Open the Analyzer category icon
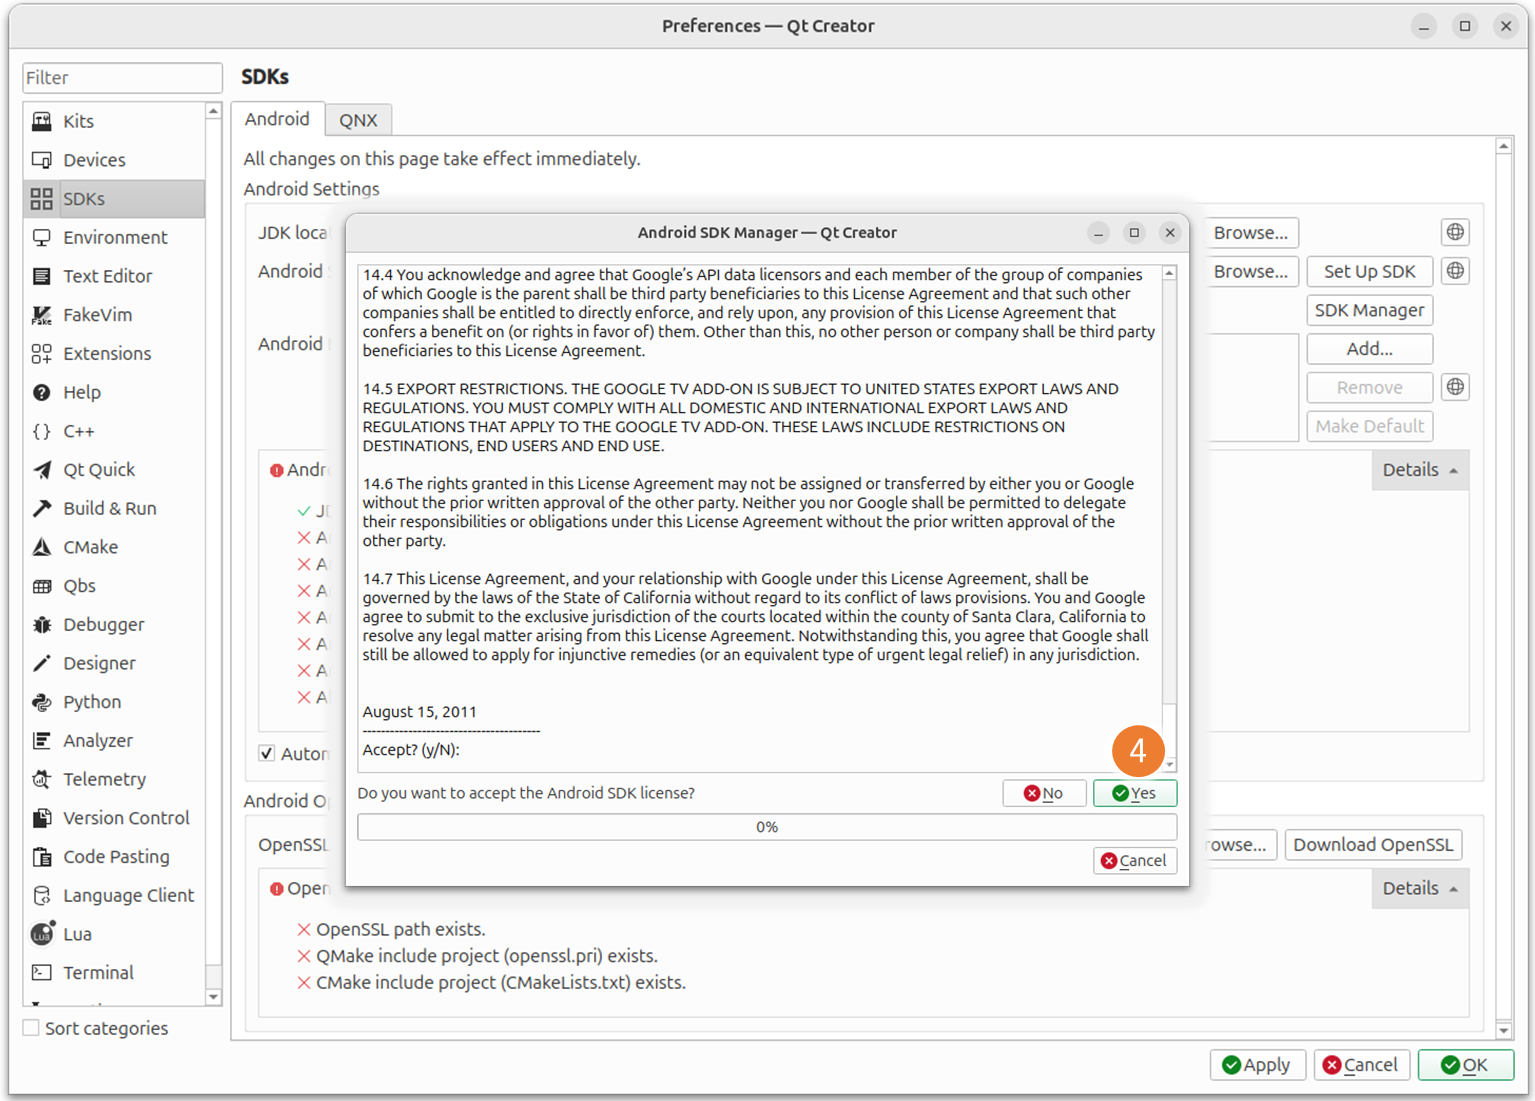The width and height of the screenshot is (1535, 1101). (x=42, y=741)
